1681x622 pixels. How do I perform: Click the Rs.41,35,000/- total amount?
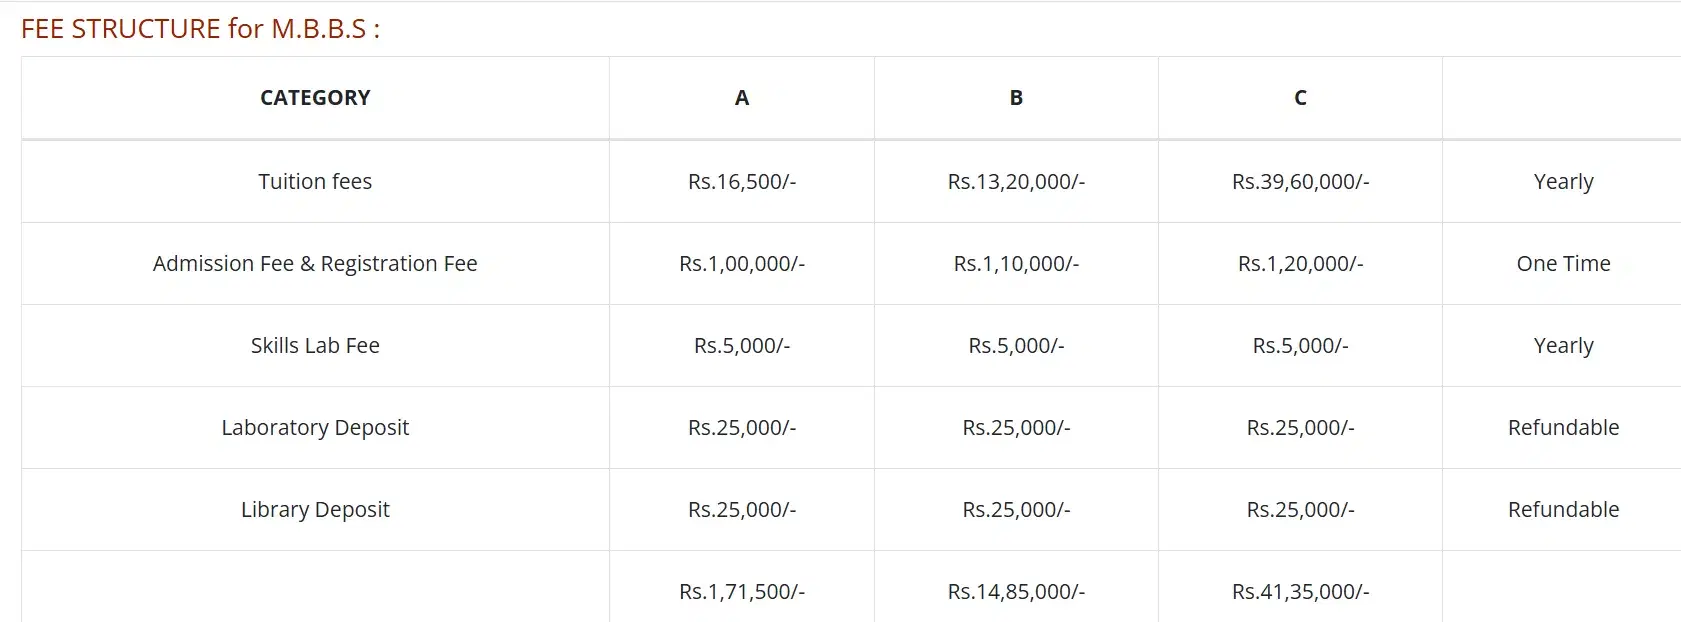(x=1300, y=592)
